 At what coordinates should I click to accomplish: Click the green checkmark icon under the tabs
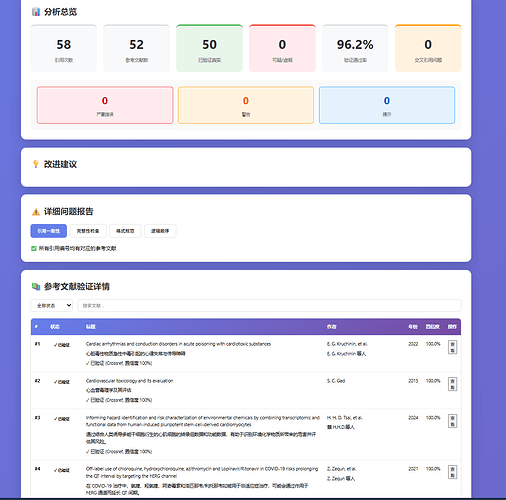pyautogui.click(x=34, y=248)
